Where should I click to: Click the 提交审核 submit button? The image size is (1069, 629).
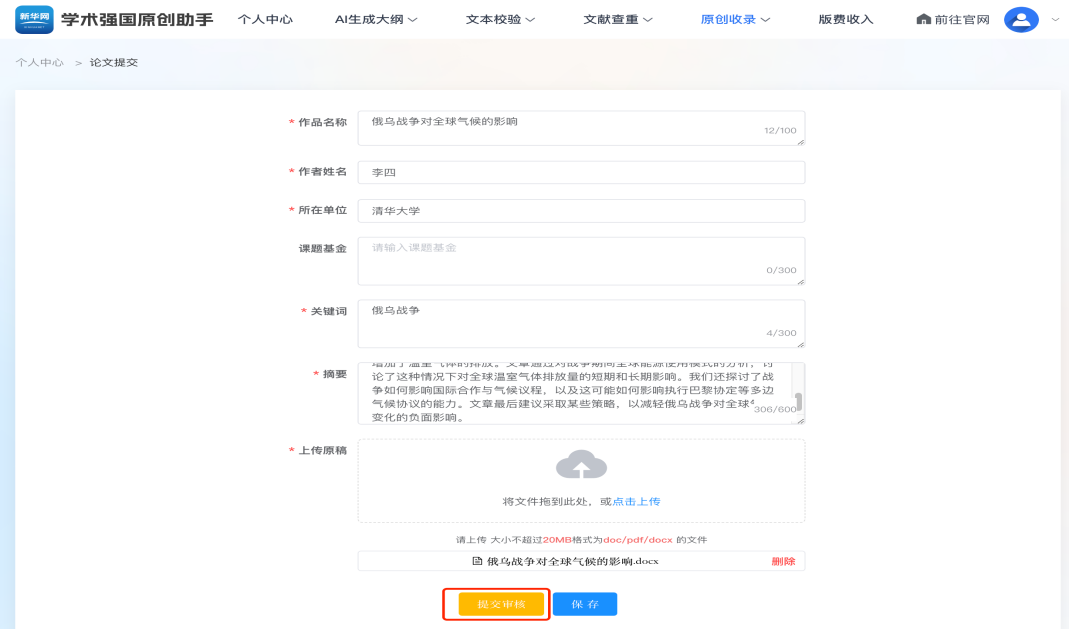(x=501, y=604)
